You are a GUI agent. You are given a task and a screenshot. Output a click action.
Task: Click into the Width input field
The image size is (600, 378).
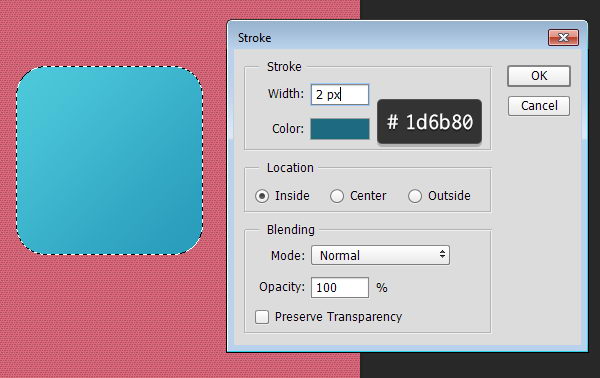click(340, 94)
